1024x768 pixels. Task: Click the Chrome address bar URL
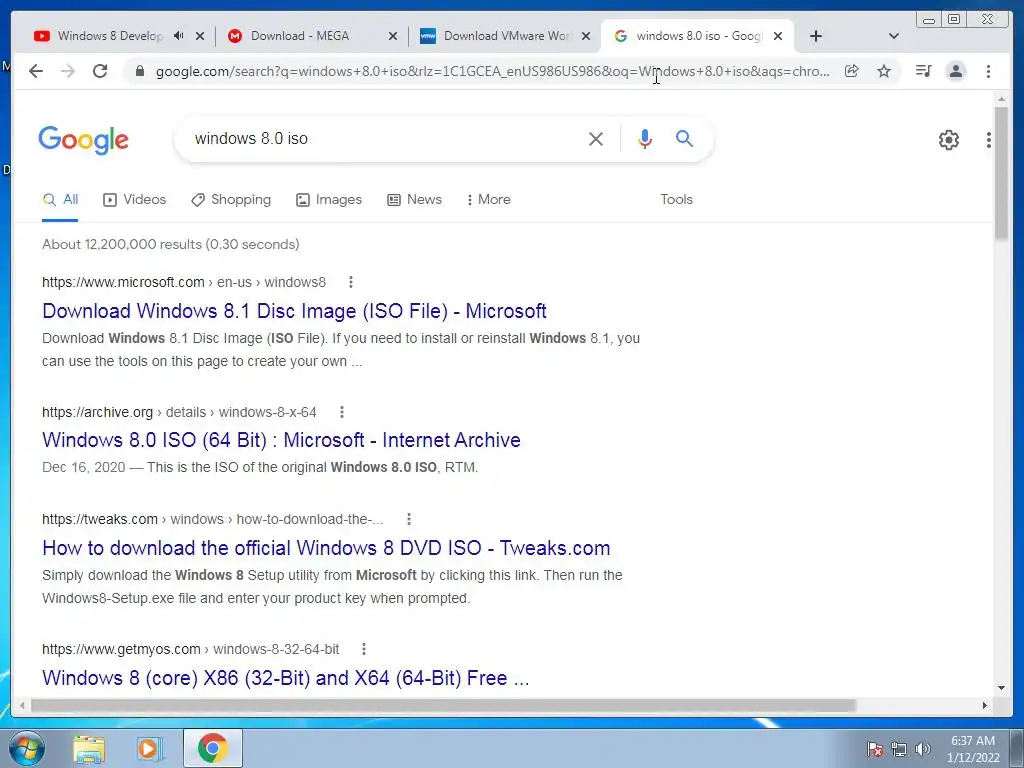492,71
